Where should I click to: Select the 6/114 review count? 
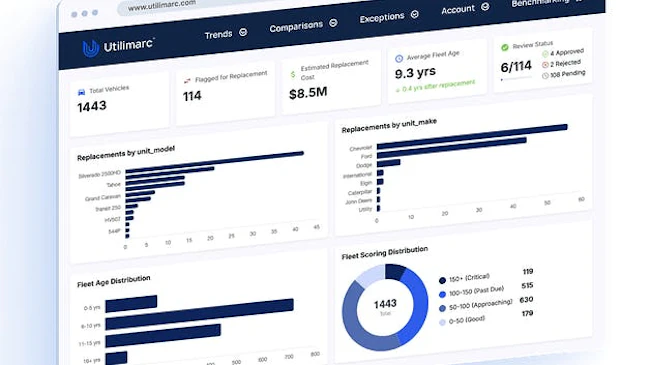[x=516, y=66]
